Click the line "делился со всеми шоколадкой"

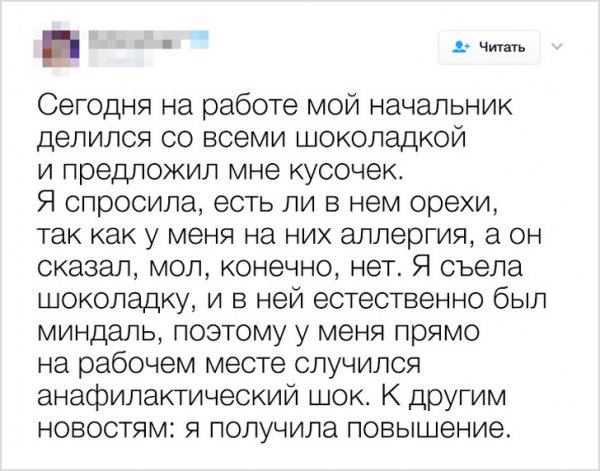click(238, 132)
